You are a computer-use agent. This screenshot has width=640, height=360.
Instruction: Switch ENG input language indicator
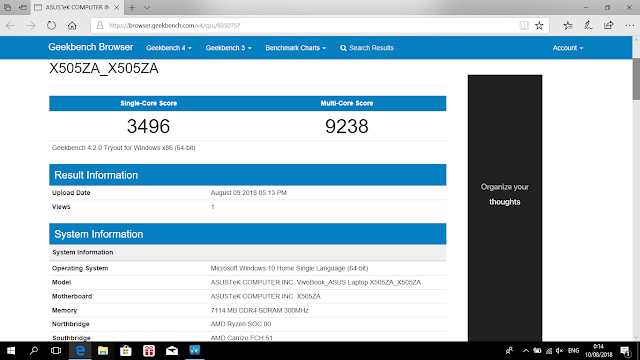[573, 351]
